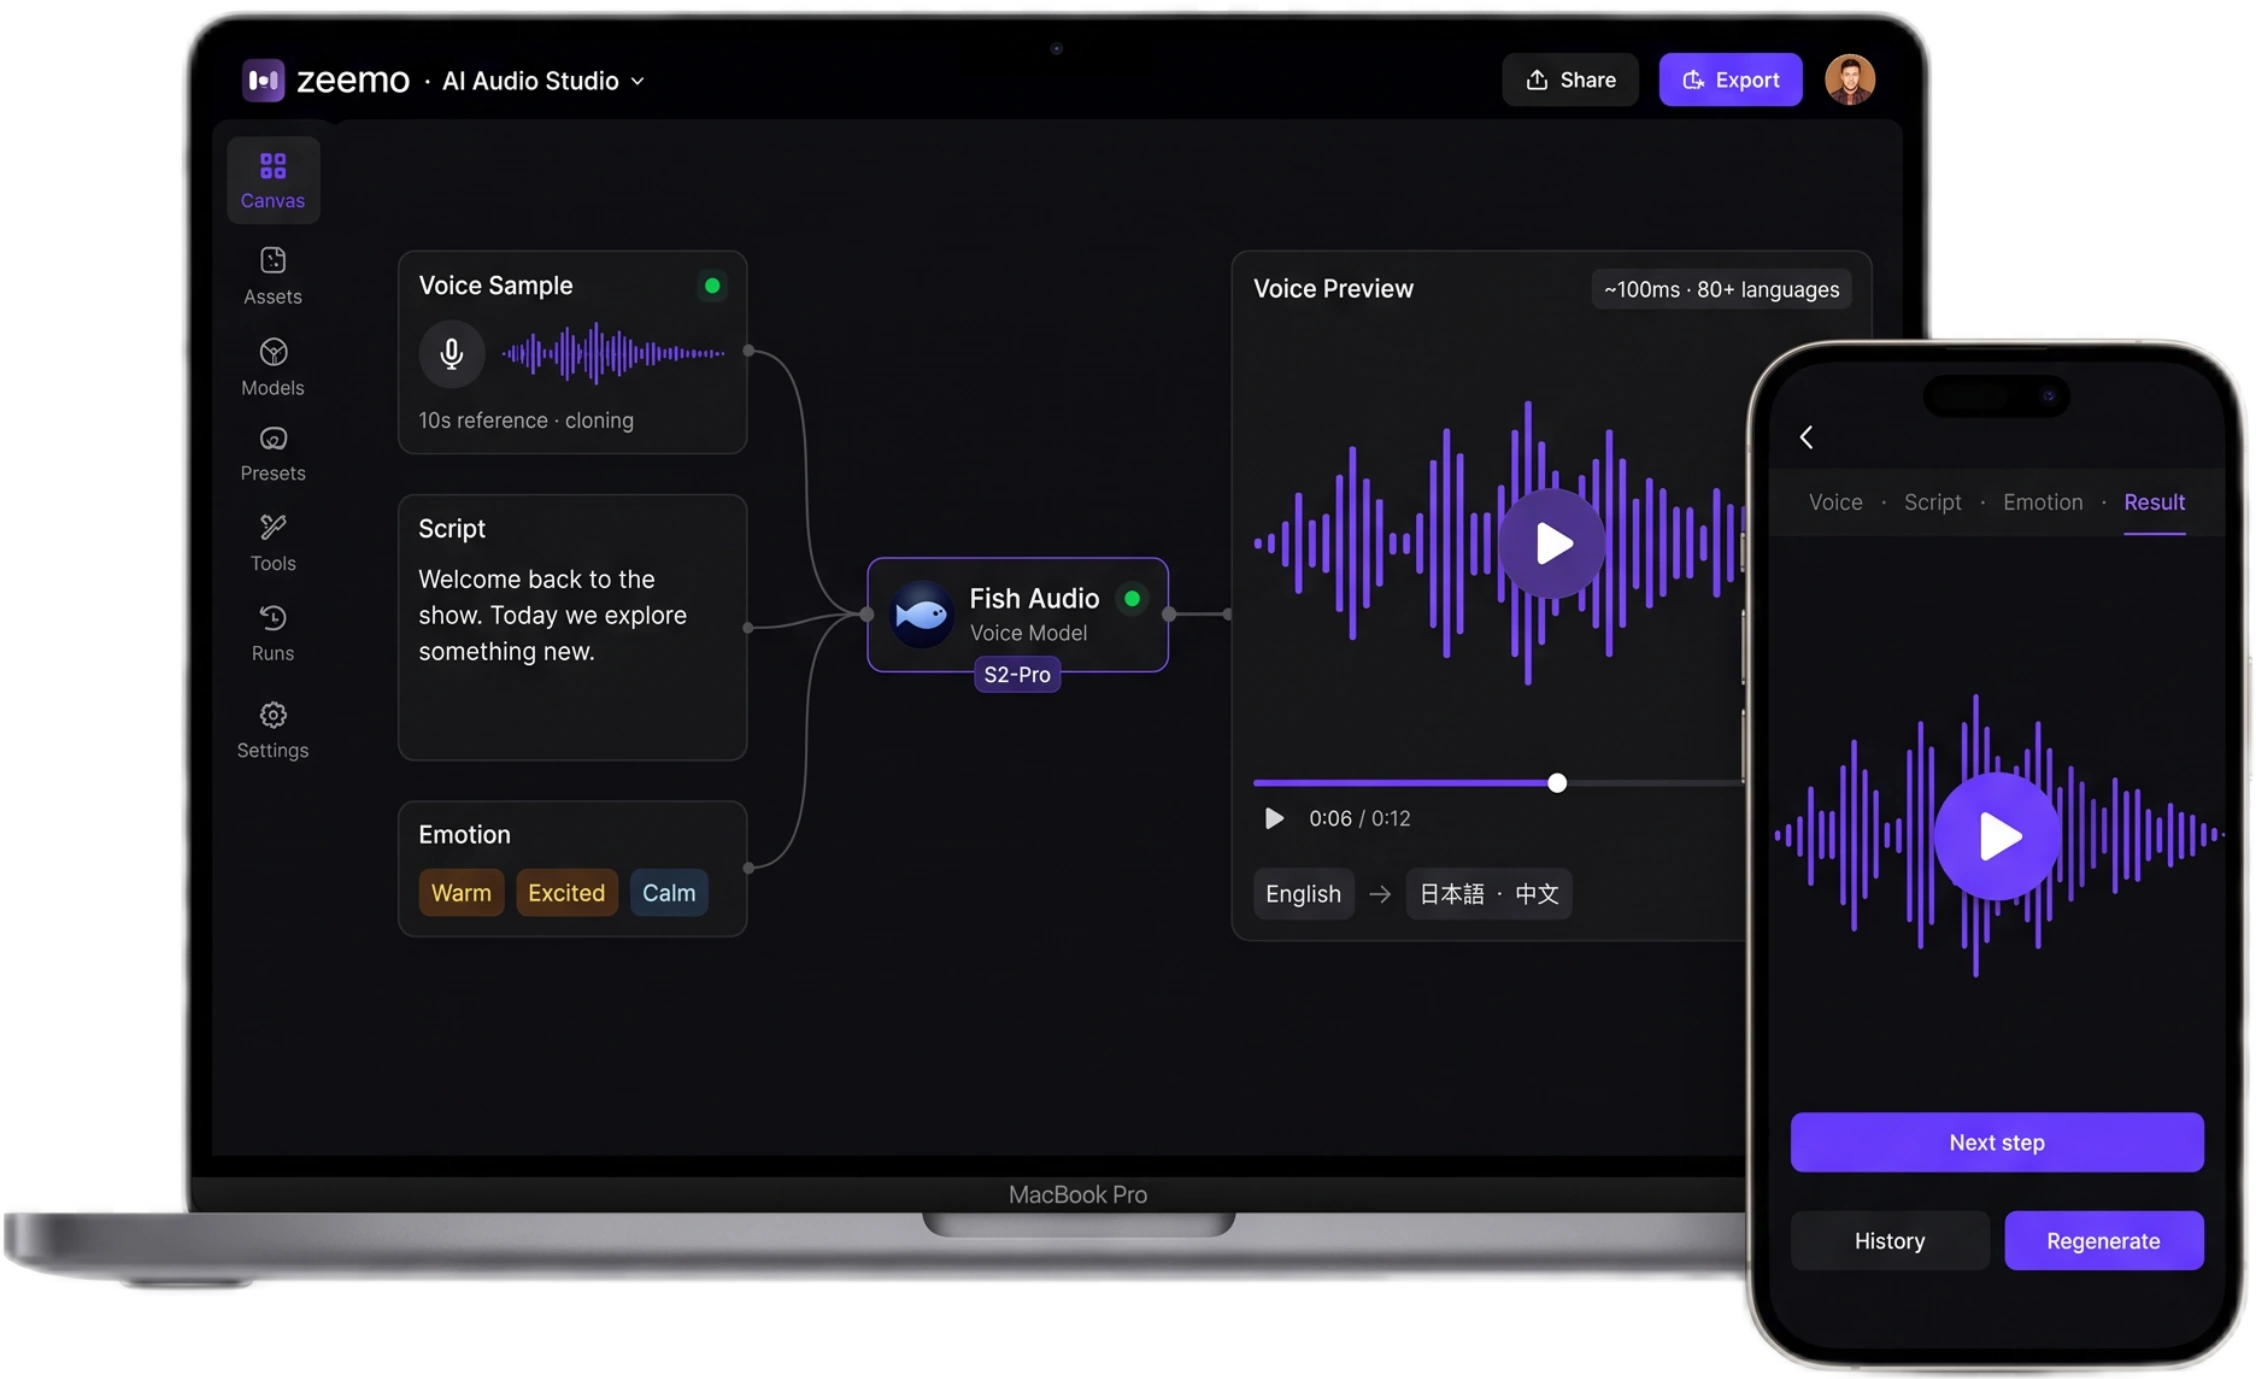Image resolution: width=2256 pixels, height=1379 pixels.
Task: Click the History button on phone
Action: coord(1889,1241)
